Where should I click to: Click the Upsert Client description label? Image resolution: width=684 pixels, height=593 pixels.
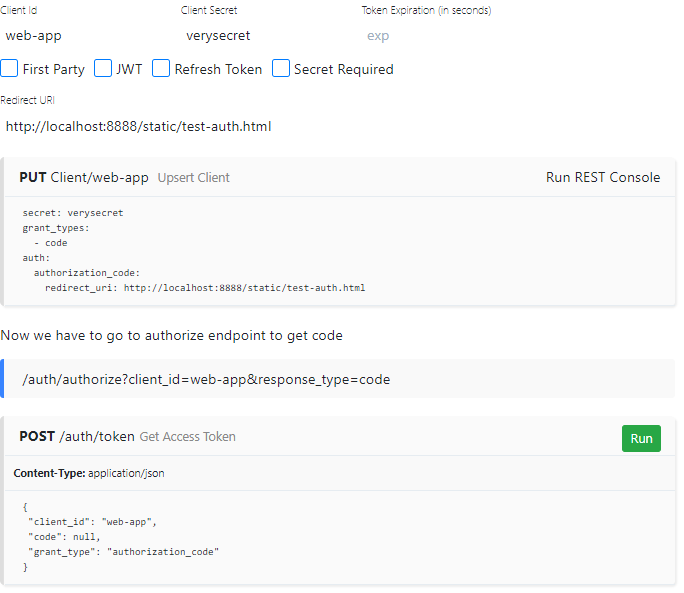(194, 178)
